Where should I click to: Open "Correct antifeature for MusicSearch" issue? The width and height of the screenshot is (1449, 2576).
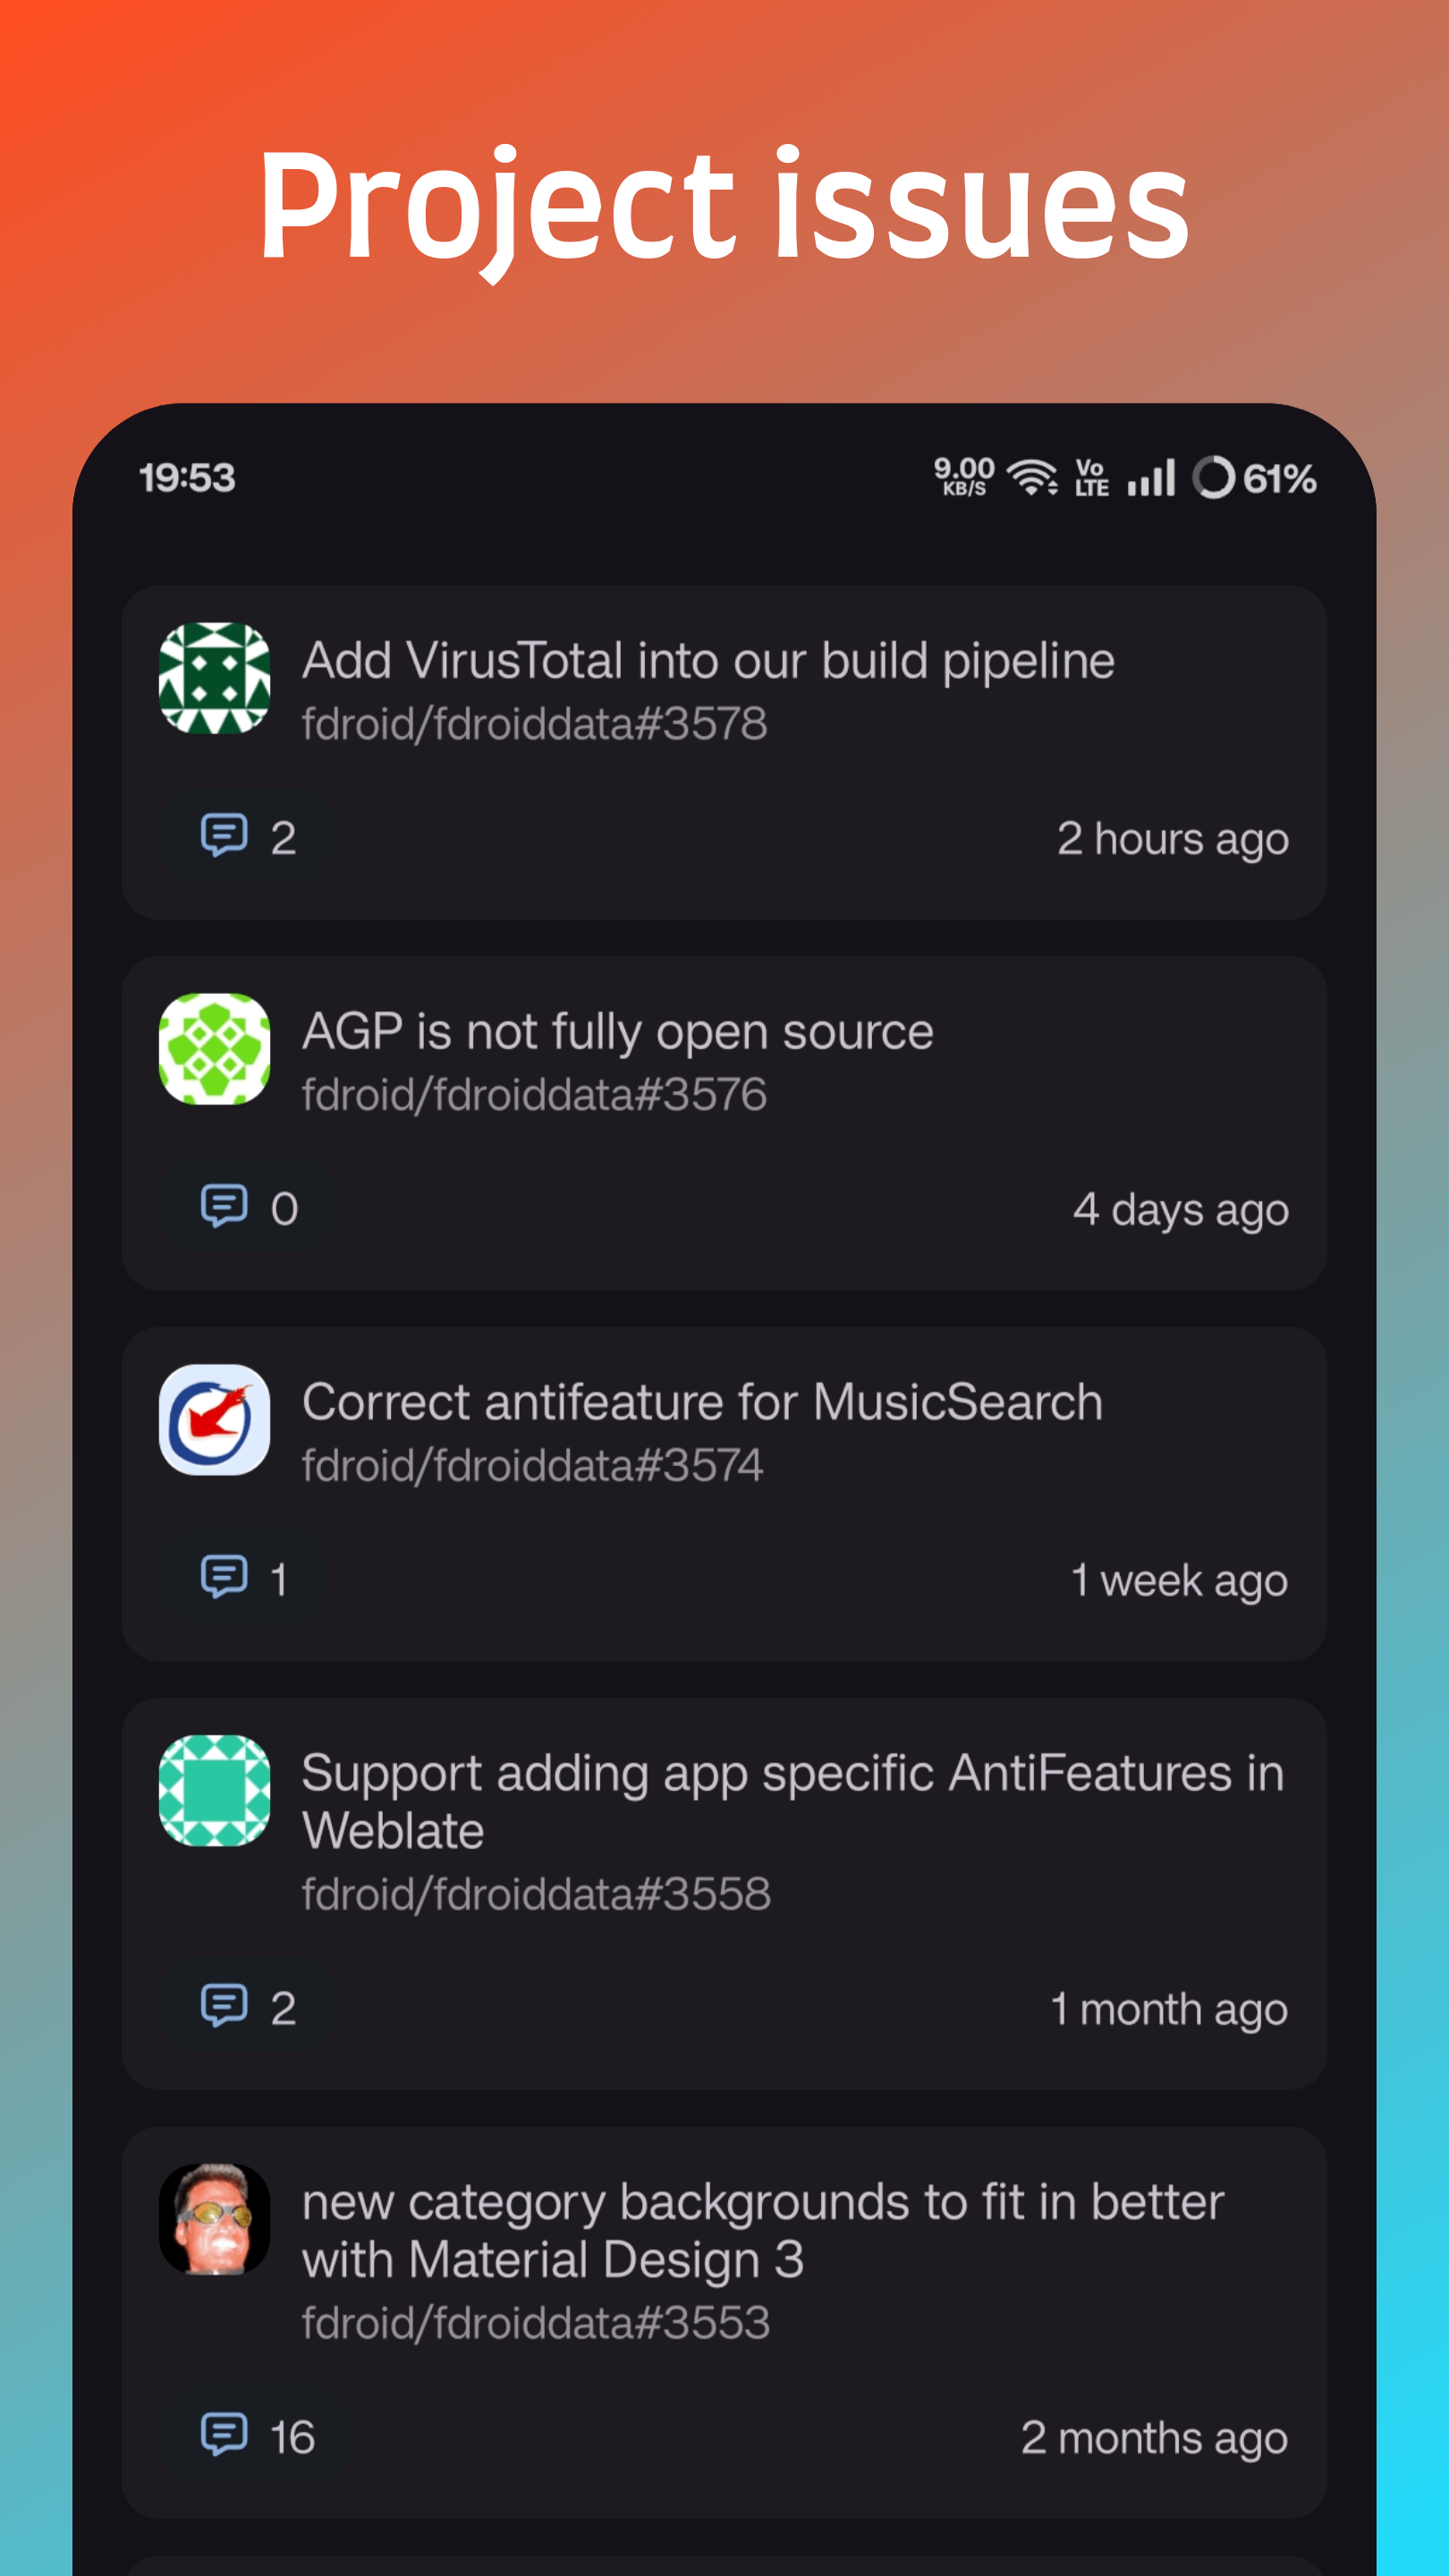pyautogui.click(x=702, y=1402)
